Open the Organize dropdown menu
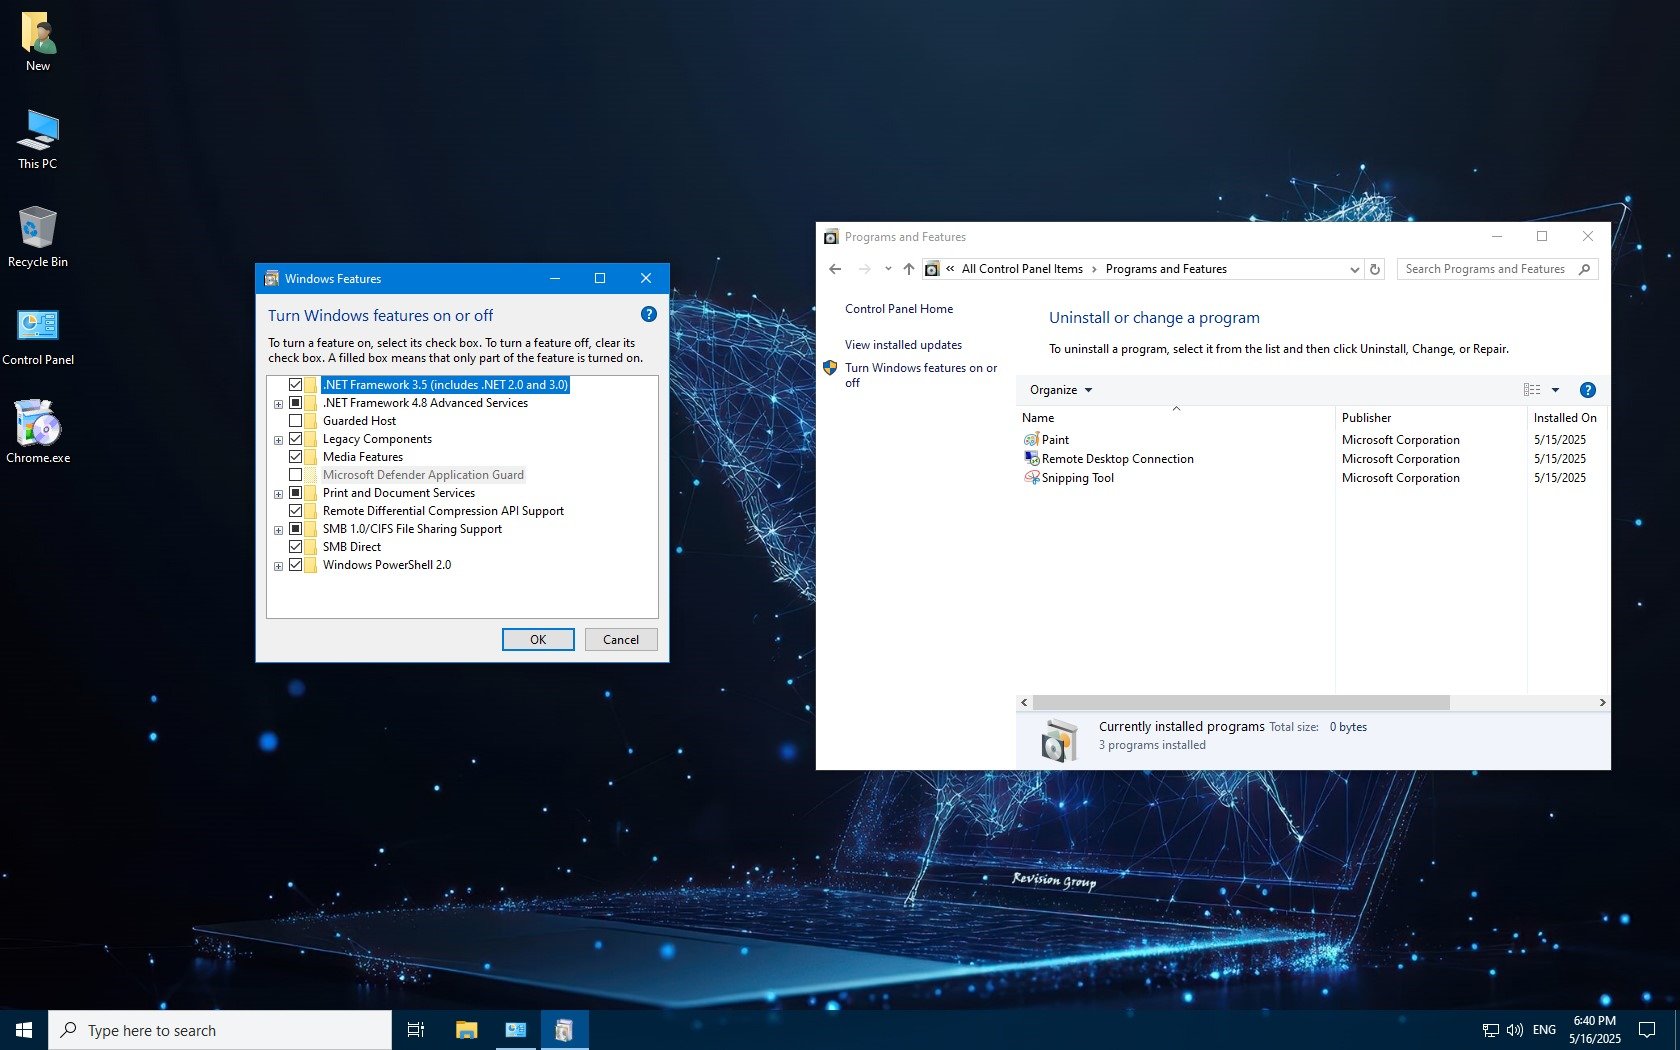Screen dimensions: 1680x1050 1060,390
